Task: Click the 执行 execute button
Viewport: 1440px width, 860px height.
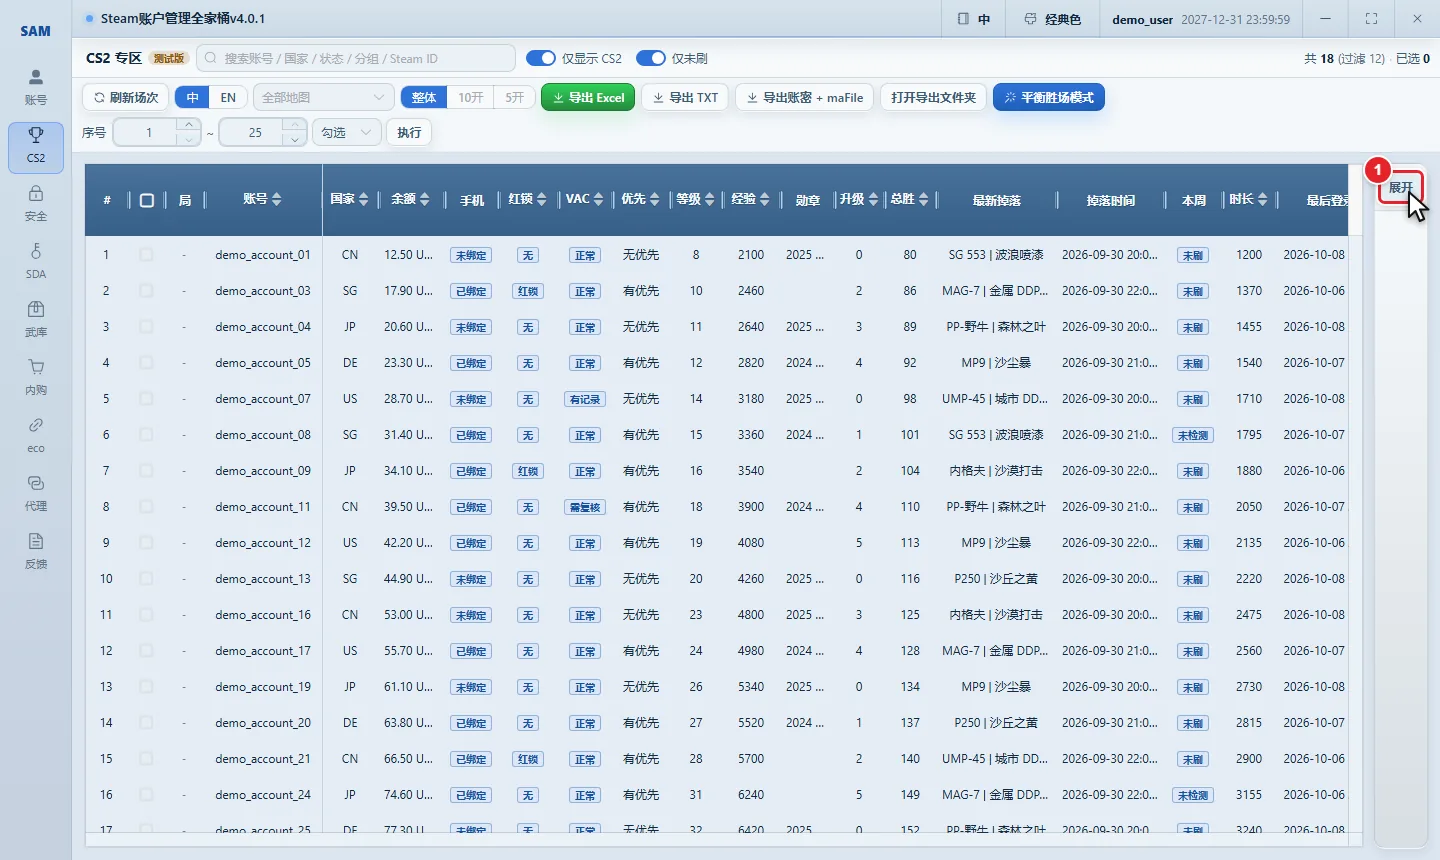Action: [409, 132]
